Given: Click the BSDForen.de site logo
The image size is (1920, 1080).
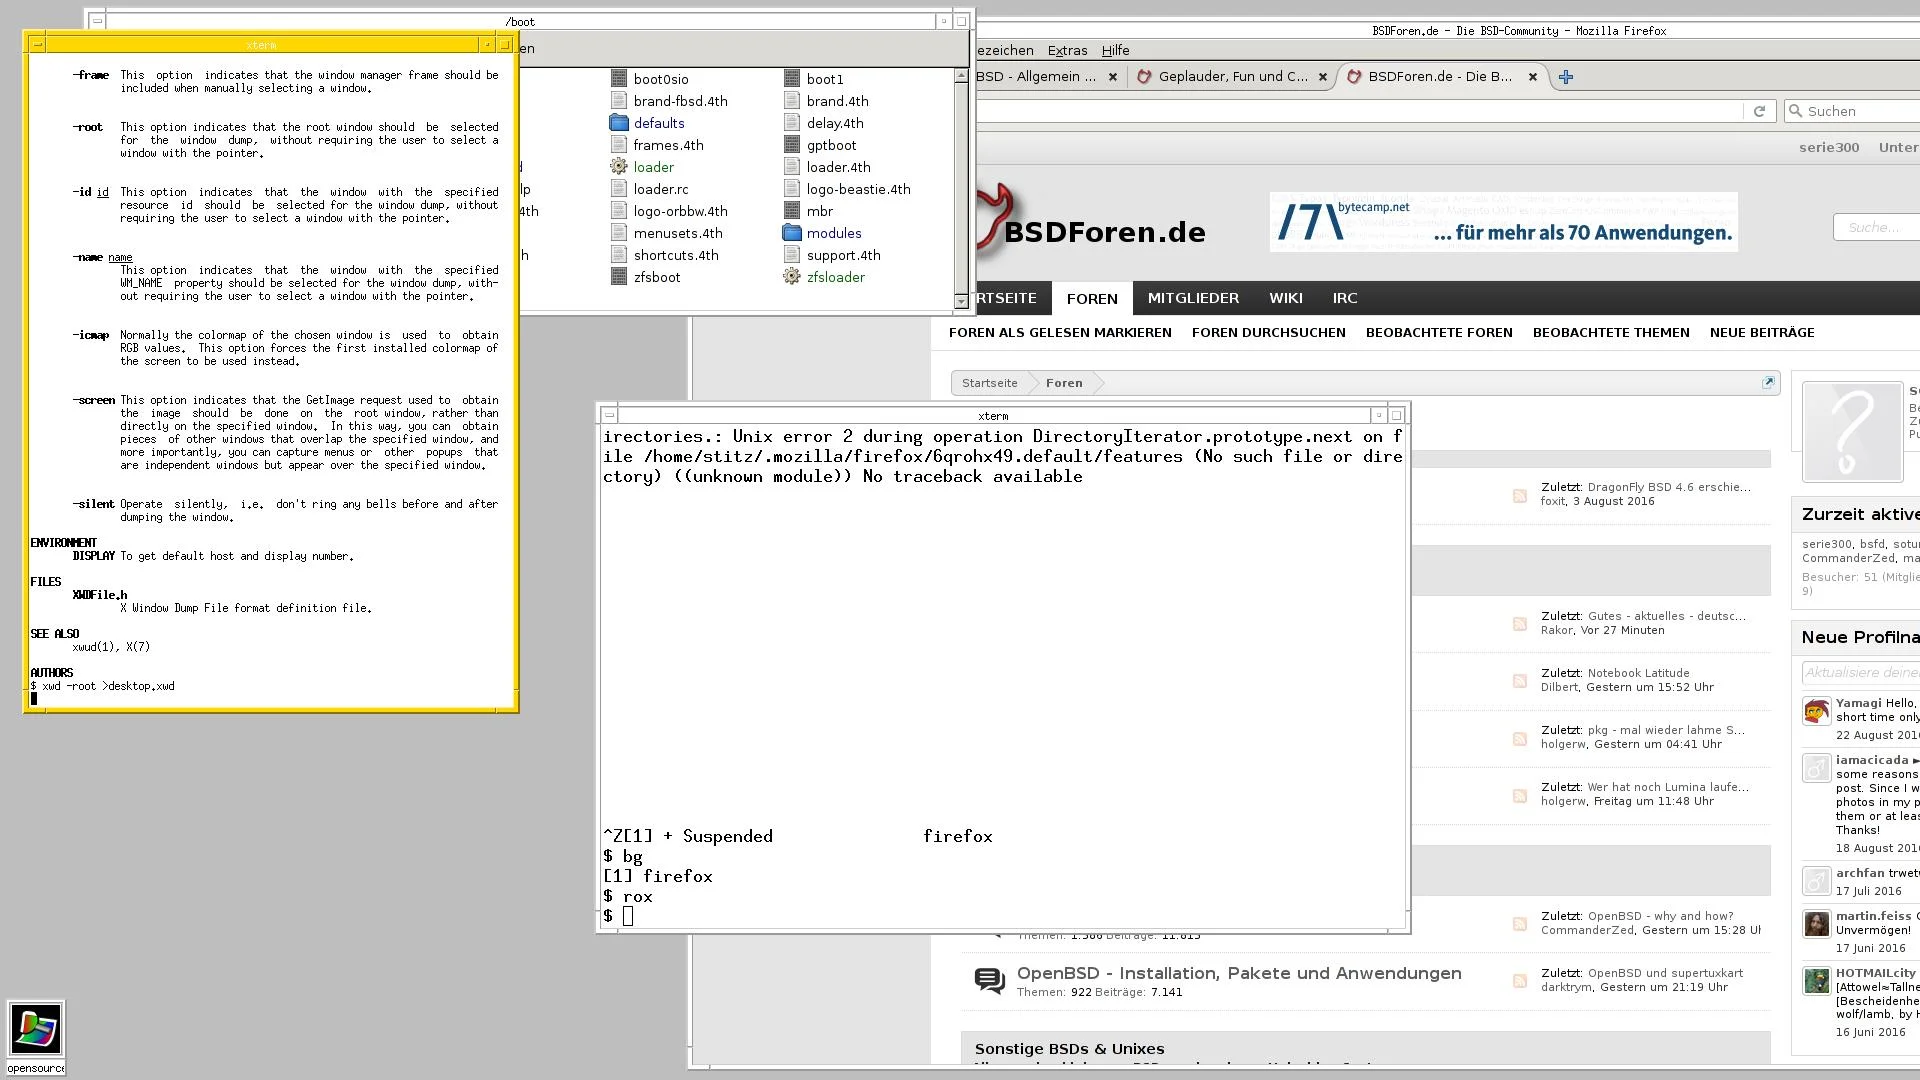Looking at the screenshot, I should (1090, 220).
